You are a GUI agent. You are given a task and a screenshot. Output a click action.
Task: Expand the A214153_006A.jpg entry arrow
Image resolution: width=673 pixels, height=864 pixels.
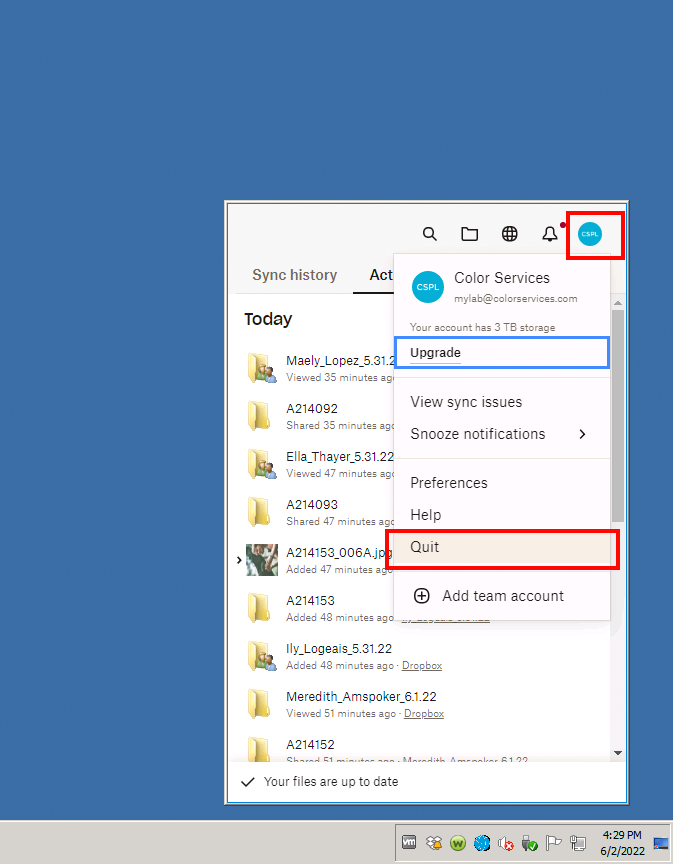pos(238,560)
